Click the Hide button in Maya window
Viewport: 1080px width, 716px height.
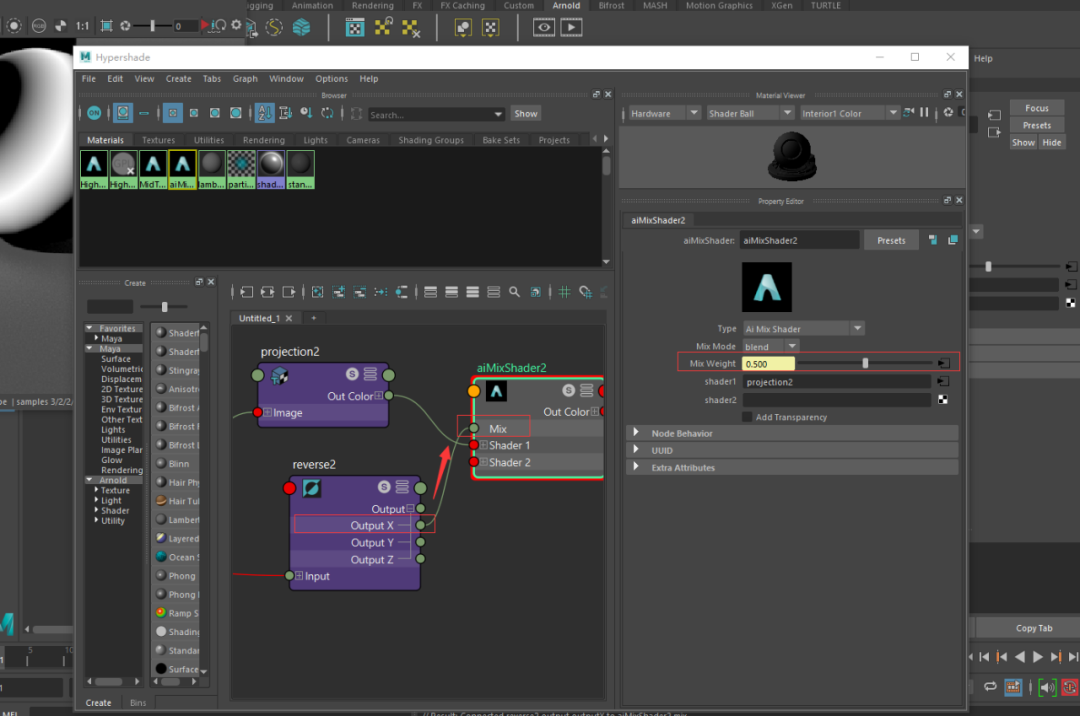click(x=1052, y=143)
